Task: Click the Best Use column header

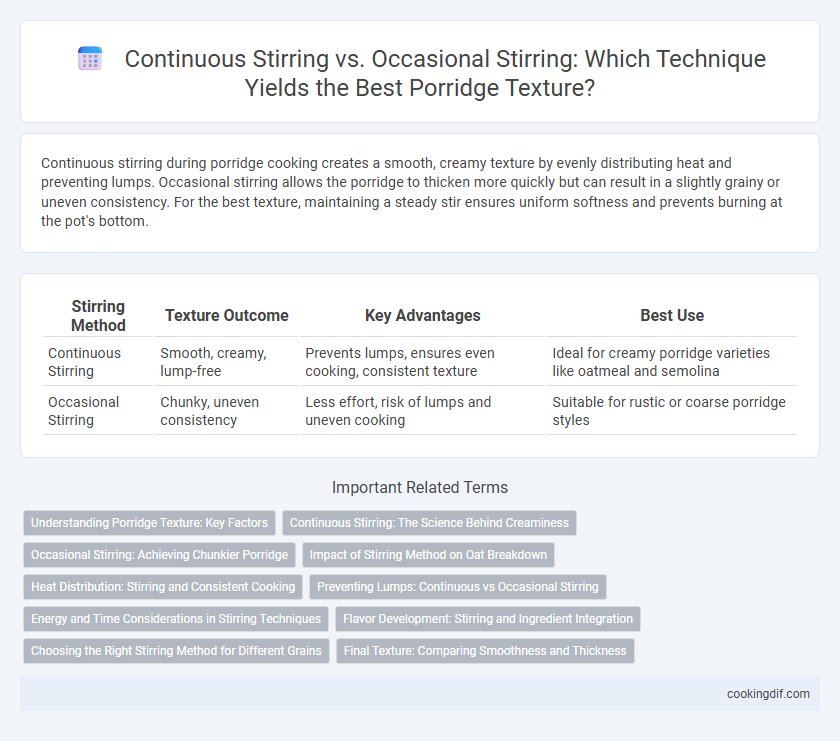Action: coord(672,316)
